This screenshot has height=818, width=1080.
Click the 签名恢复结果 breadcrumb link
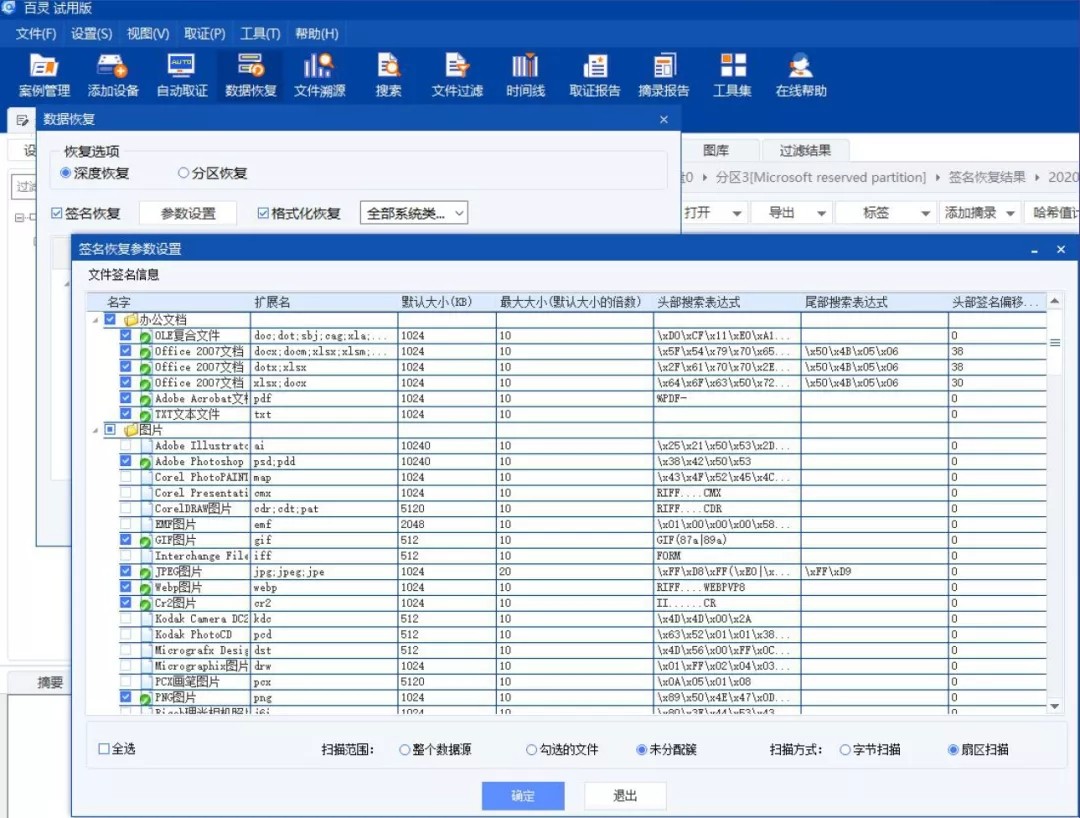pyautogui.click(x=987, y=177)
